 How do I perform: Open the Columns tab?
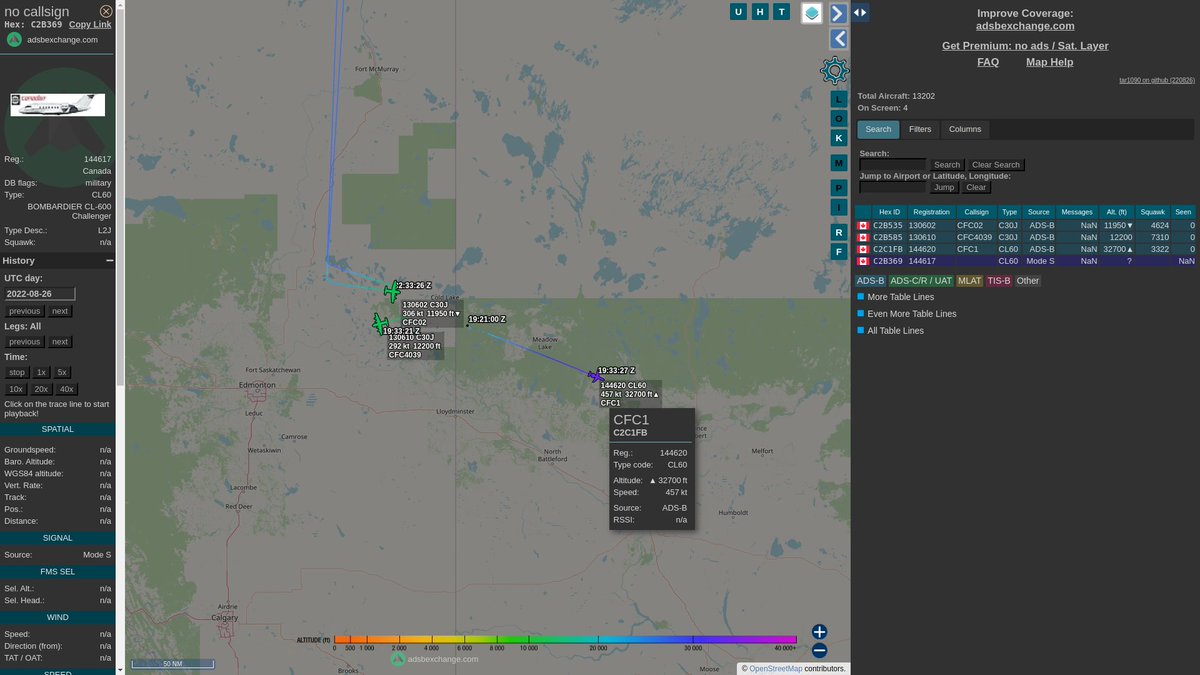(965, 129)
